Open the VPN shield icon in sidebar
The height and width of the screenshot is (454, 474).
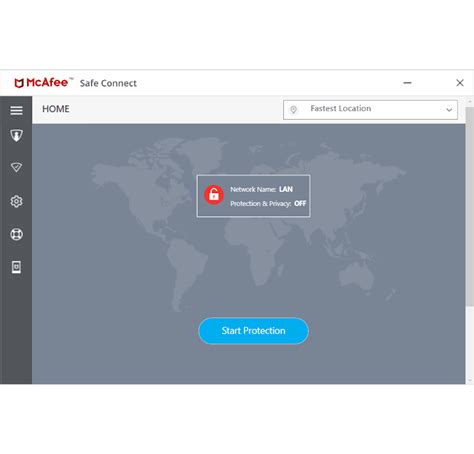tap(16, 136)
